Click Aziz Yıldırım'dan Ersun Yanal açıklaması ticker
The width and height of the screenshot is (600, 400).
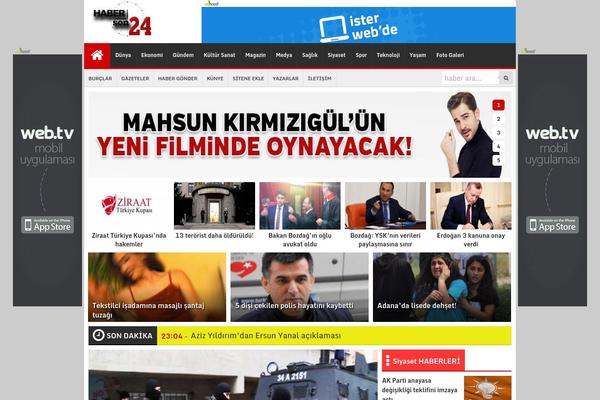pos(266,336)
